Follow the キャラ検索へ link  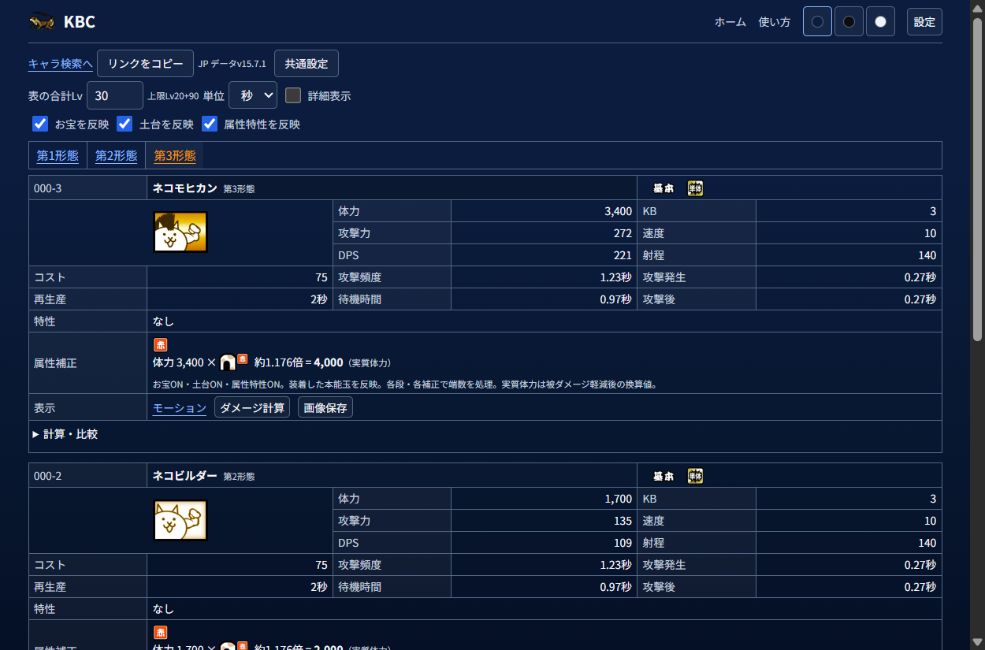click(60, 64)
